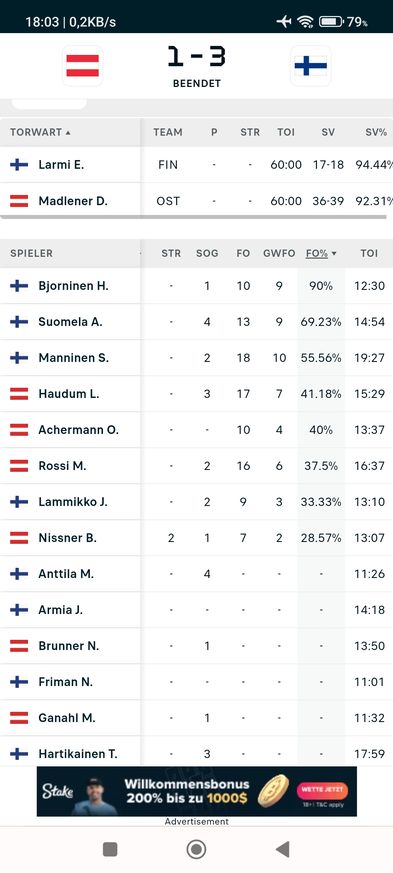
Task: Open player Suomela A. details
Action: [70, 322]
